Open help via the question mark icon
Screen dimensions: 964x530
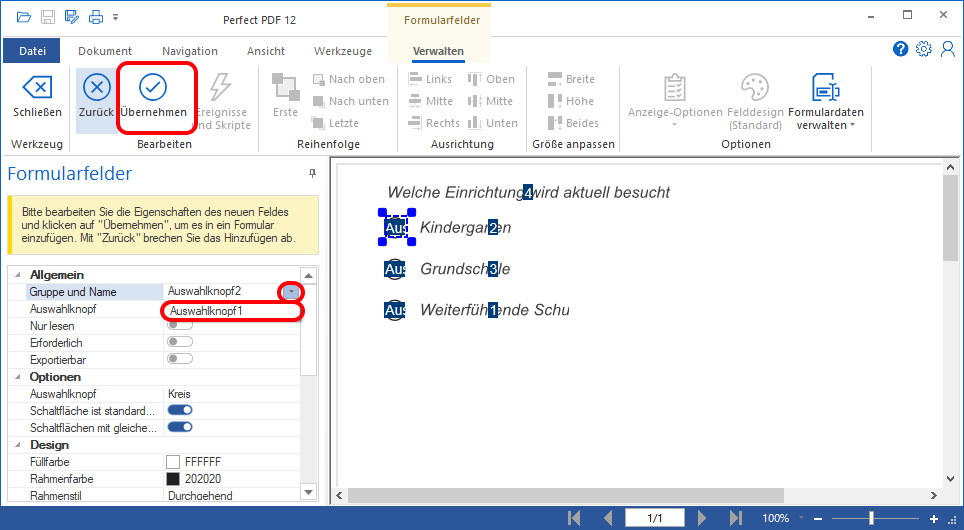[900, 49]
